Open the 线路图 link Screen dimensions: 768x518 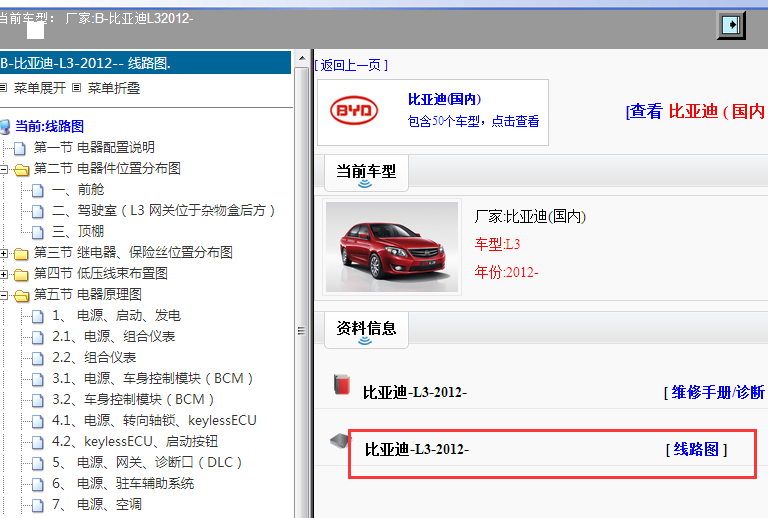(696, 449)
